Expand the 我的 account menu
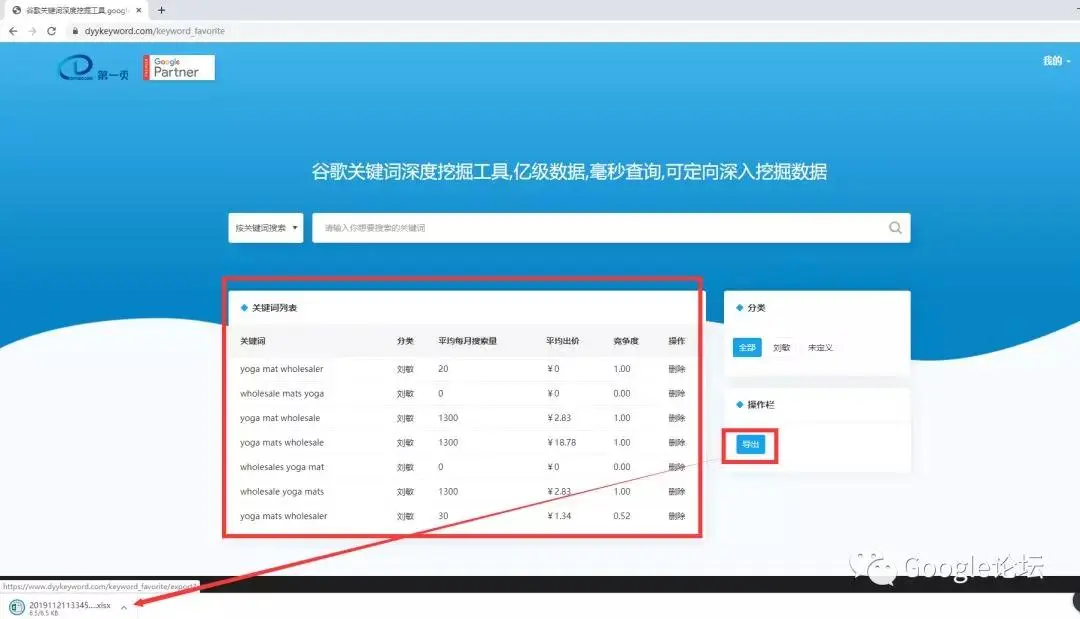 point(1056,61)
